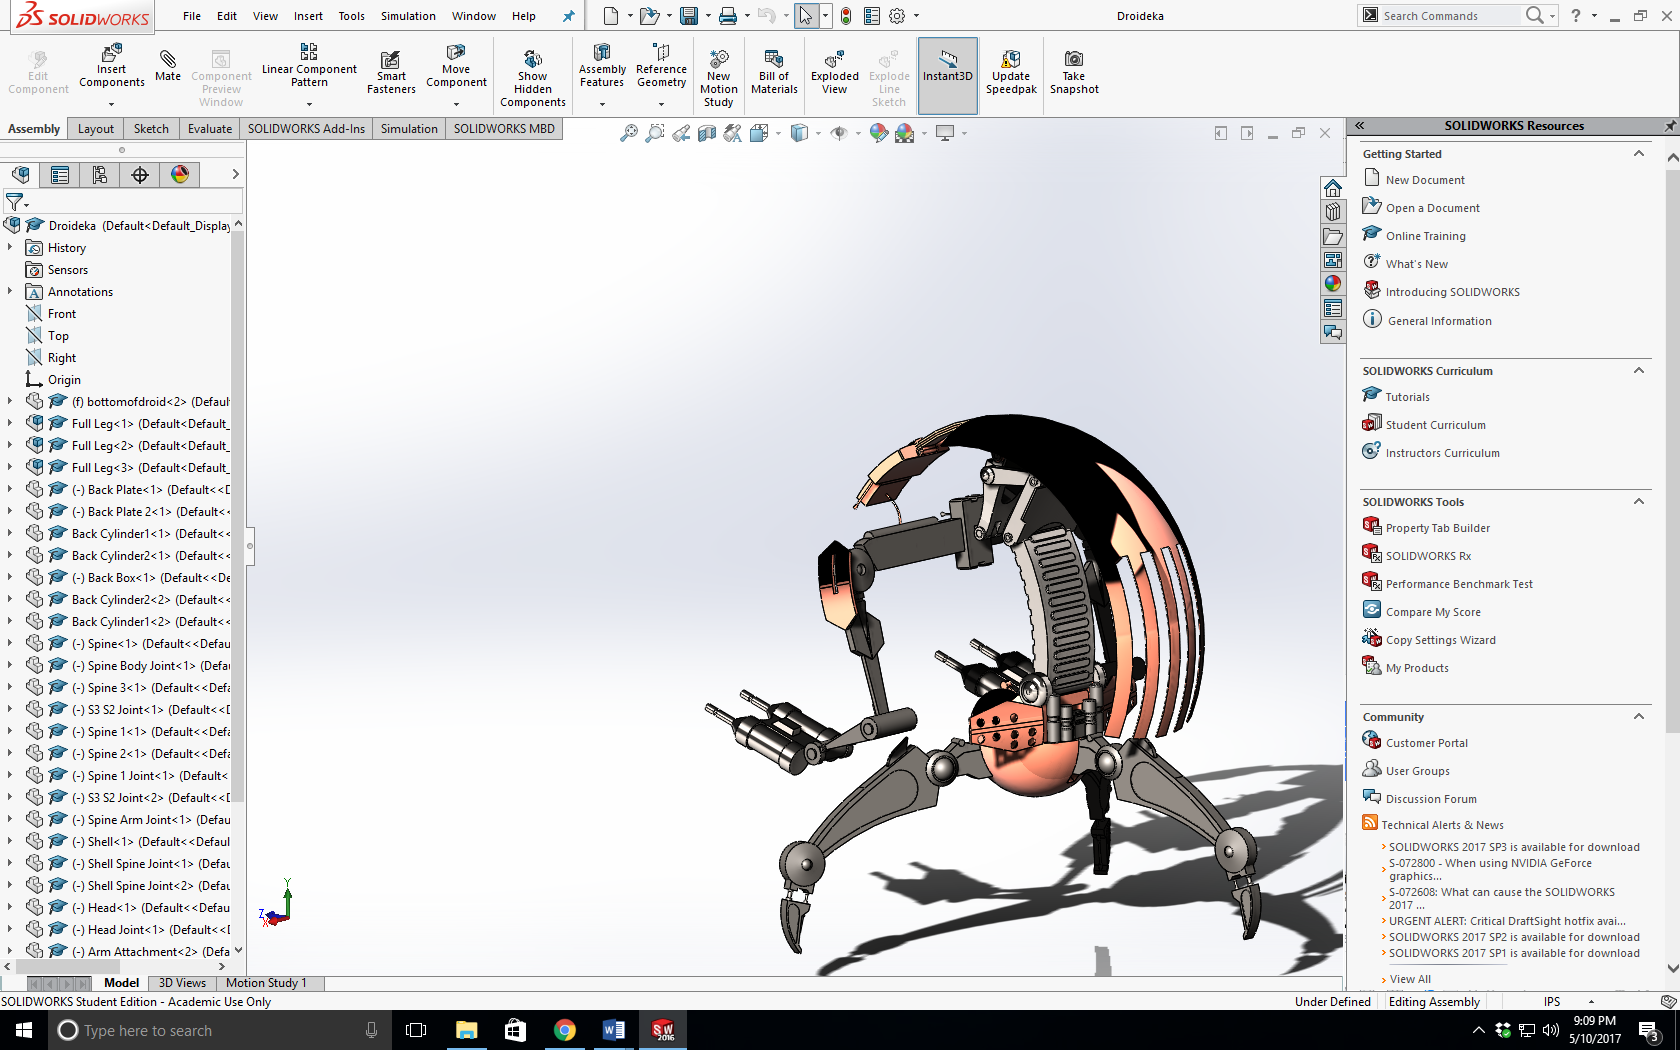Image resolution: width=1680 pixels, height=1050 pixels.
Task: Open the FeatureManager design tree tab
Action: 20,175
